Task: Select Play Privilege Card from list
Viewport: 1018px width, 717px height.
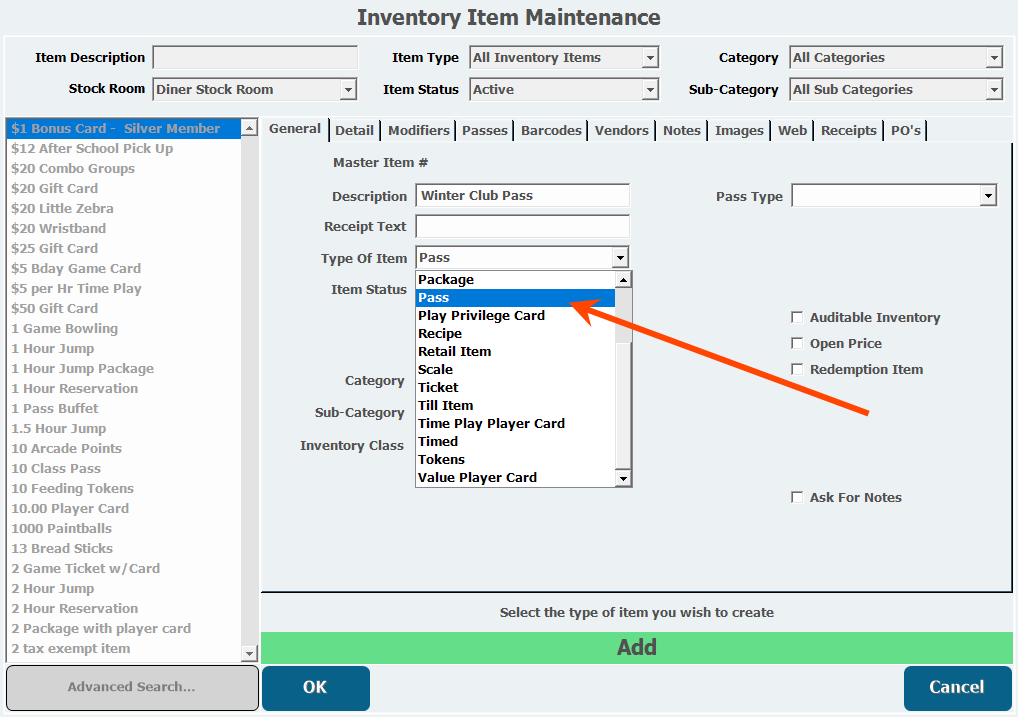Action: click(x=481, y=316)
